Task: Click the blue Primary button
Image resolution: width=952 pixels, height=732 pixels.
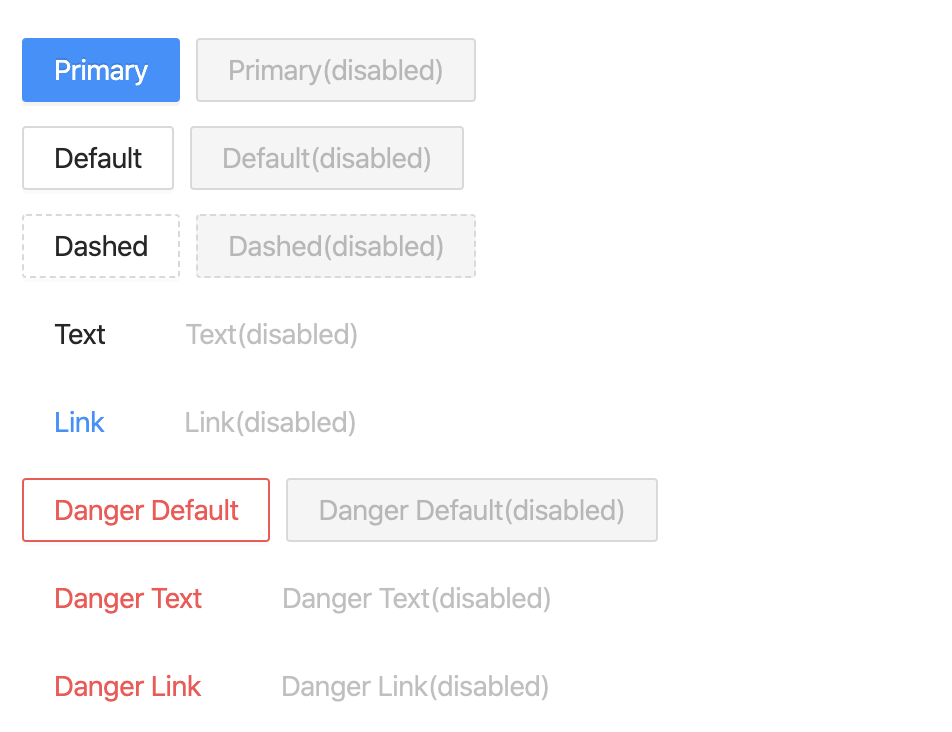Action: point(101,70)
